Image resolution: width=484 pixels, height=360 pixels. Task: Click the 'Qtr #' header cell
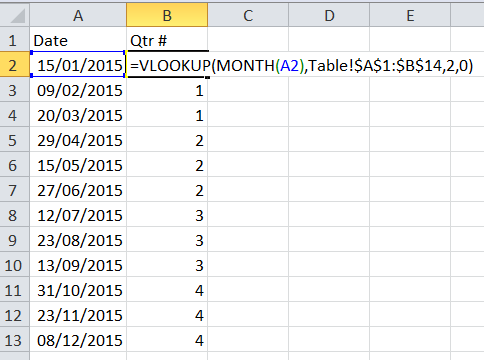click(167, 40)
